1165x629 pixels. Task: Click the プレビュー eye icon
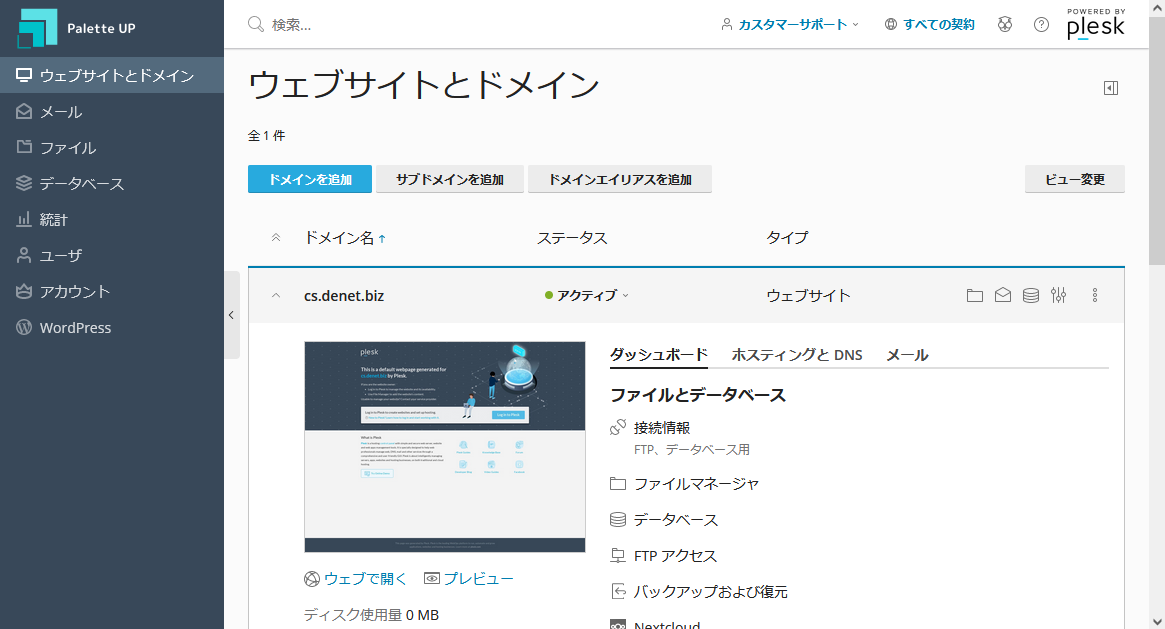point(432,579)
